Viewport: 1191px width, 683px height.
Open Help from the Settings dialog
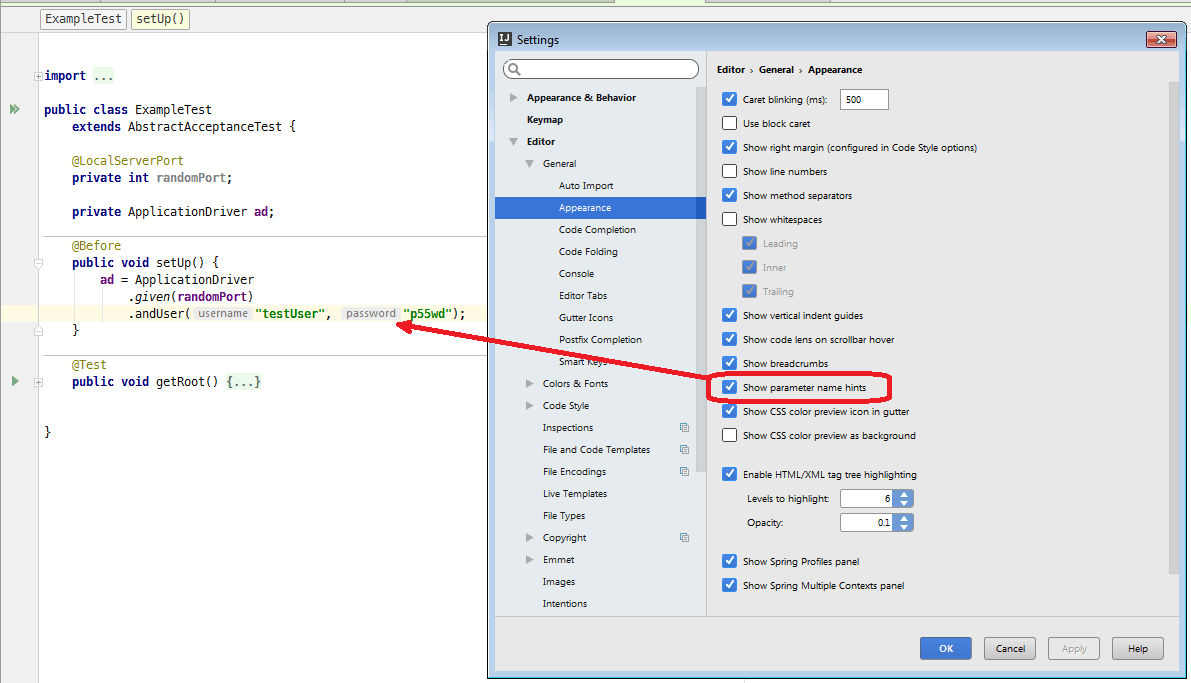point(1137,648)
